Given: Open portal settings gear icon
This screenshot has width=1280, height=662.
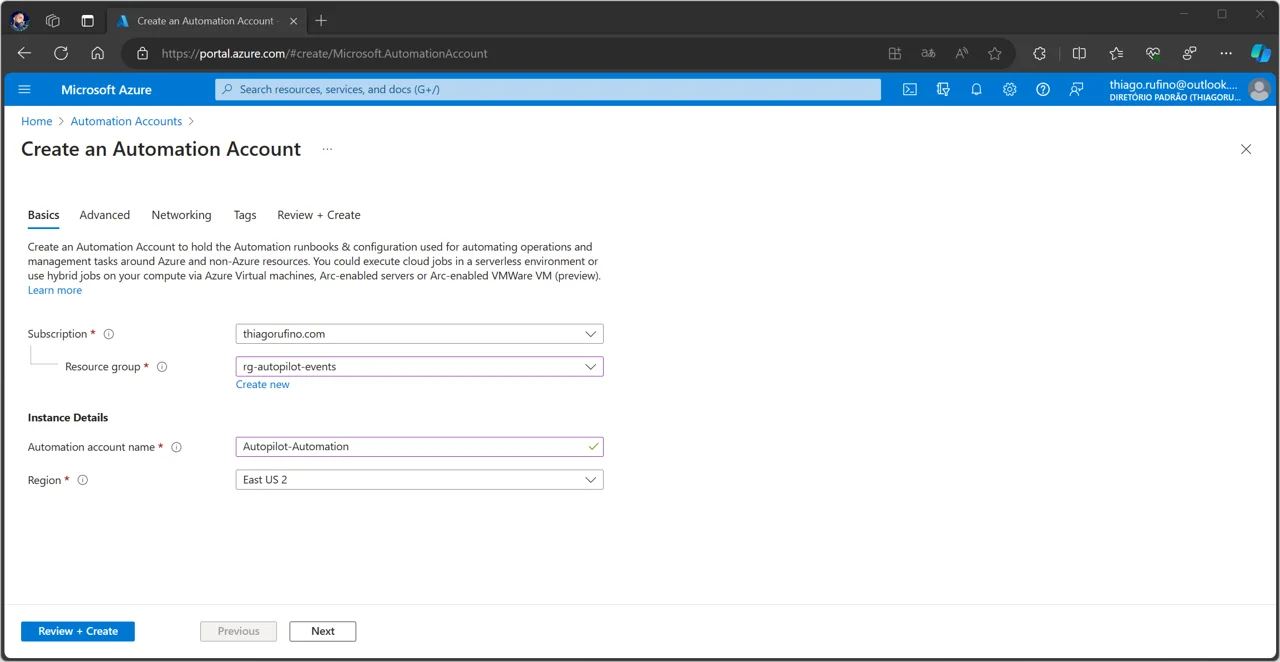Looking at the screenshot, I should pos(1010,89).
